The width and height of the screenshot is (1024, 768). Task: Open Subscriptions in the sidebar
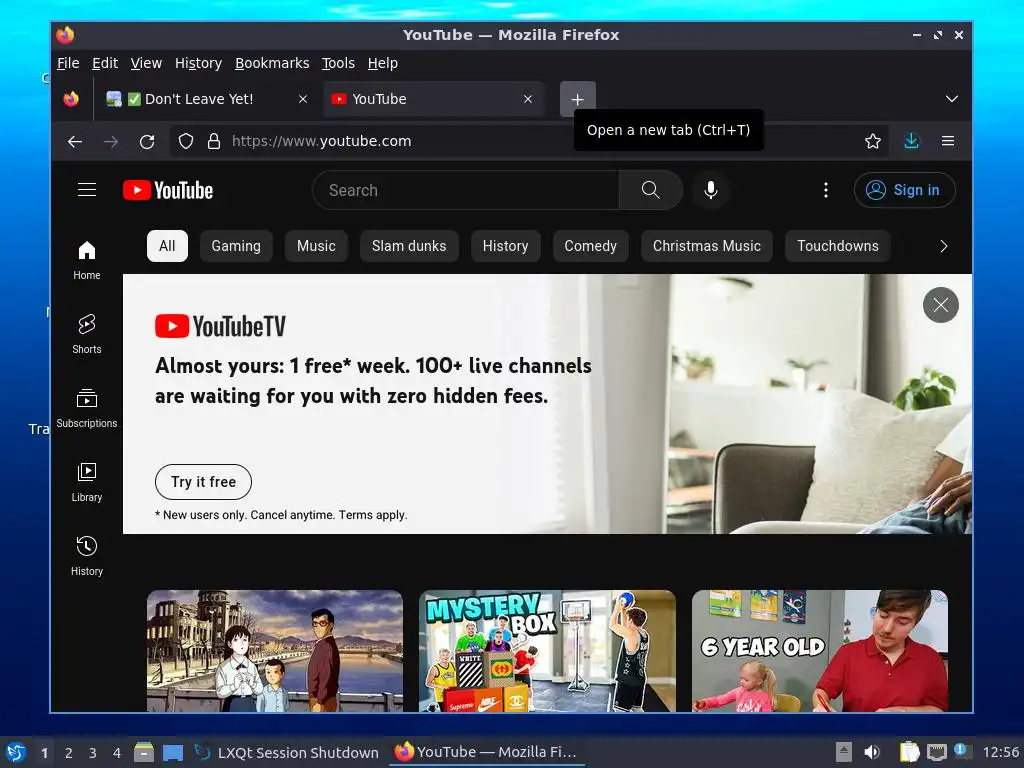click(x=87, y=408)
